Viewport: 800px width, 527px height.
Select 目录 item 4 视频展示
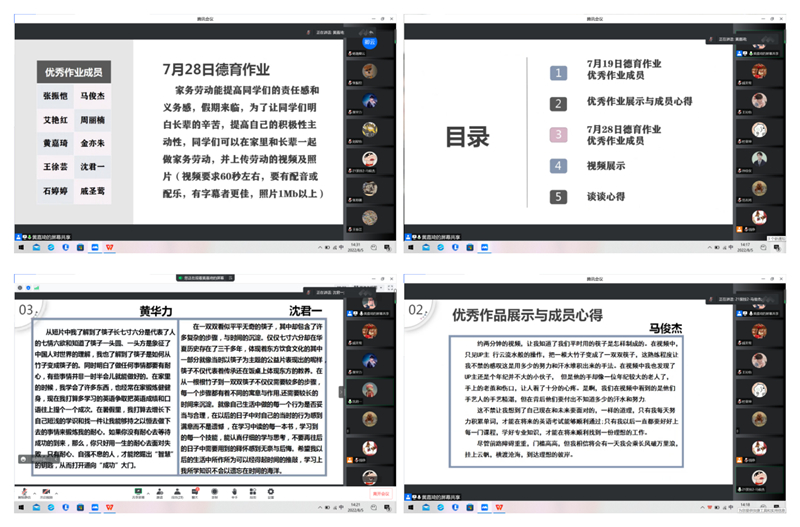coord(606,166)
